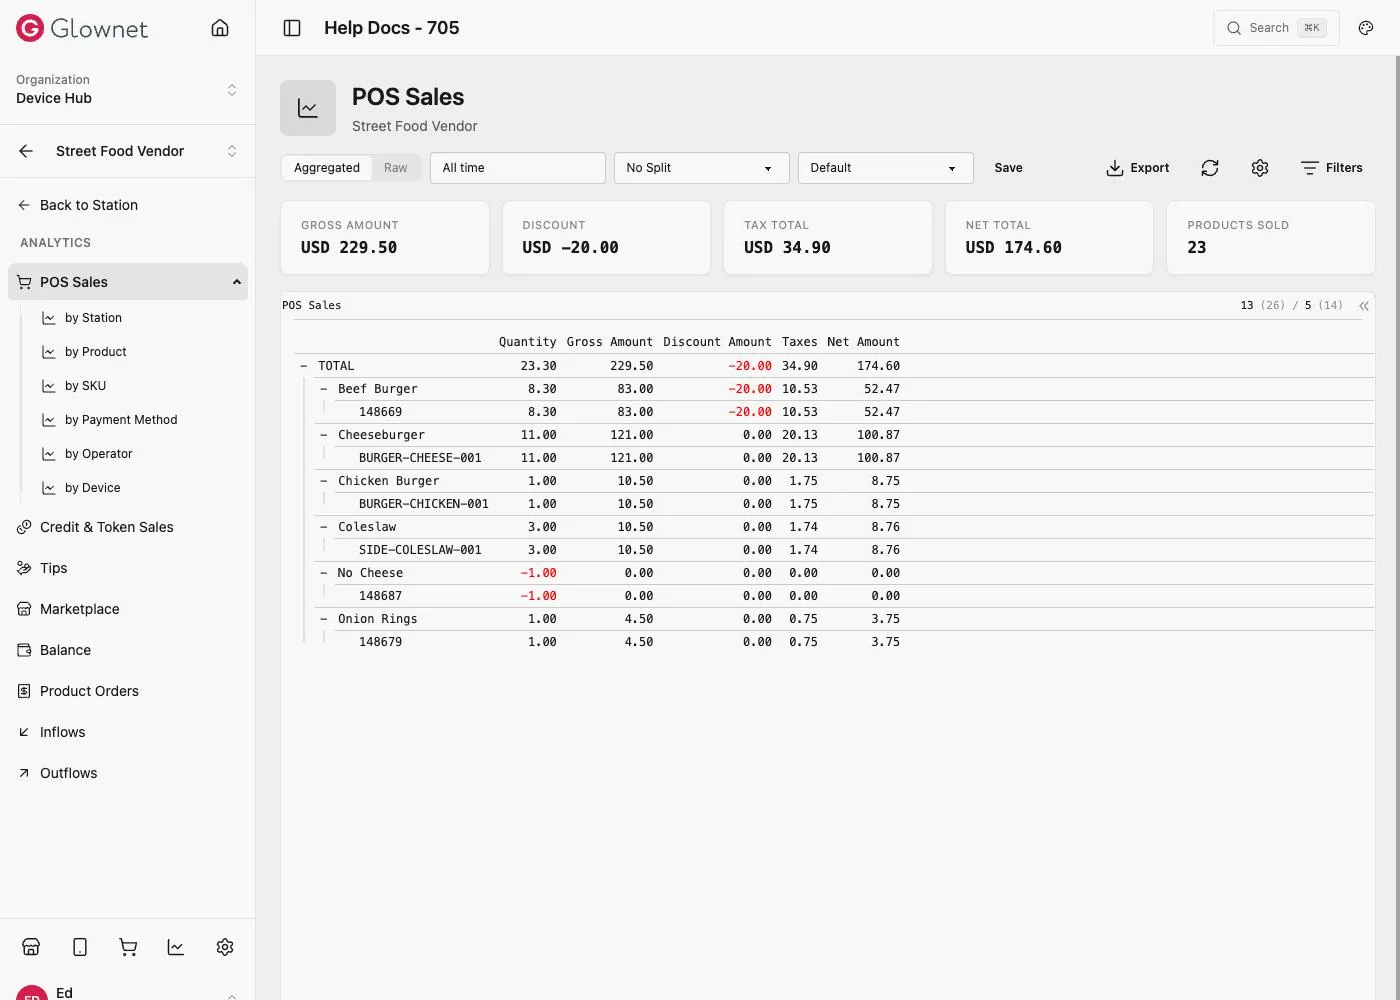
Task: Open the cart icon in bottom bar
Action: (x=128, y=947)
